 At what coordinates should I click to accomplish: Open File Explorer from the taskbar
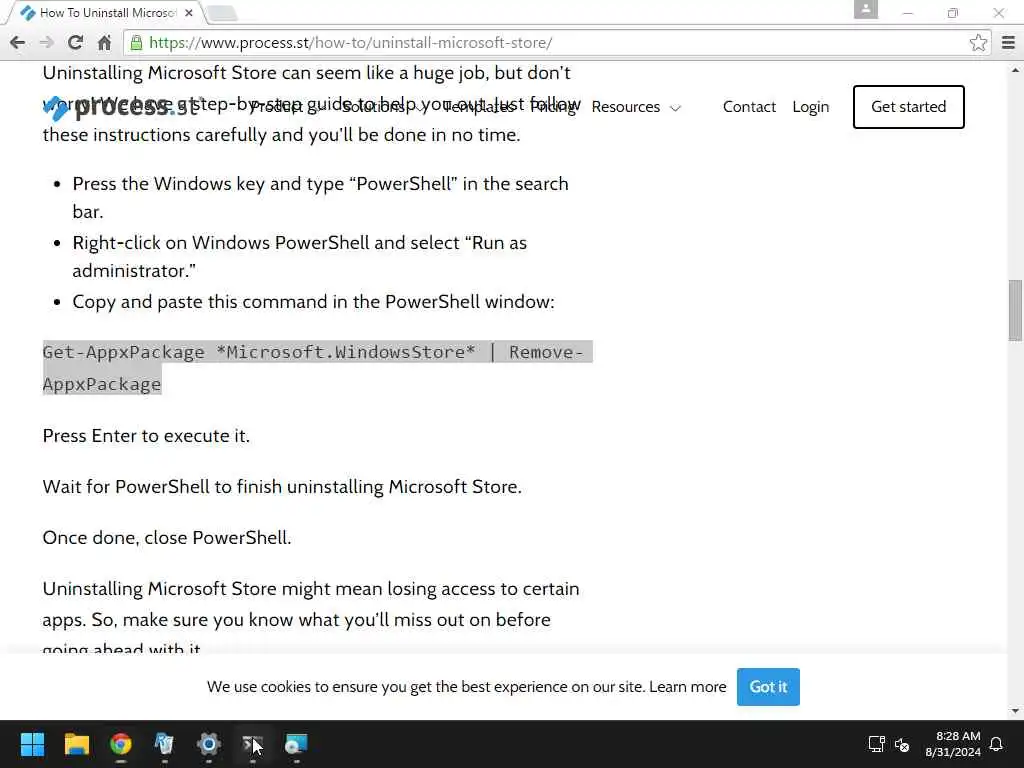click(x=76, y=744)
